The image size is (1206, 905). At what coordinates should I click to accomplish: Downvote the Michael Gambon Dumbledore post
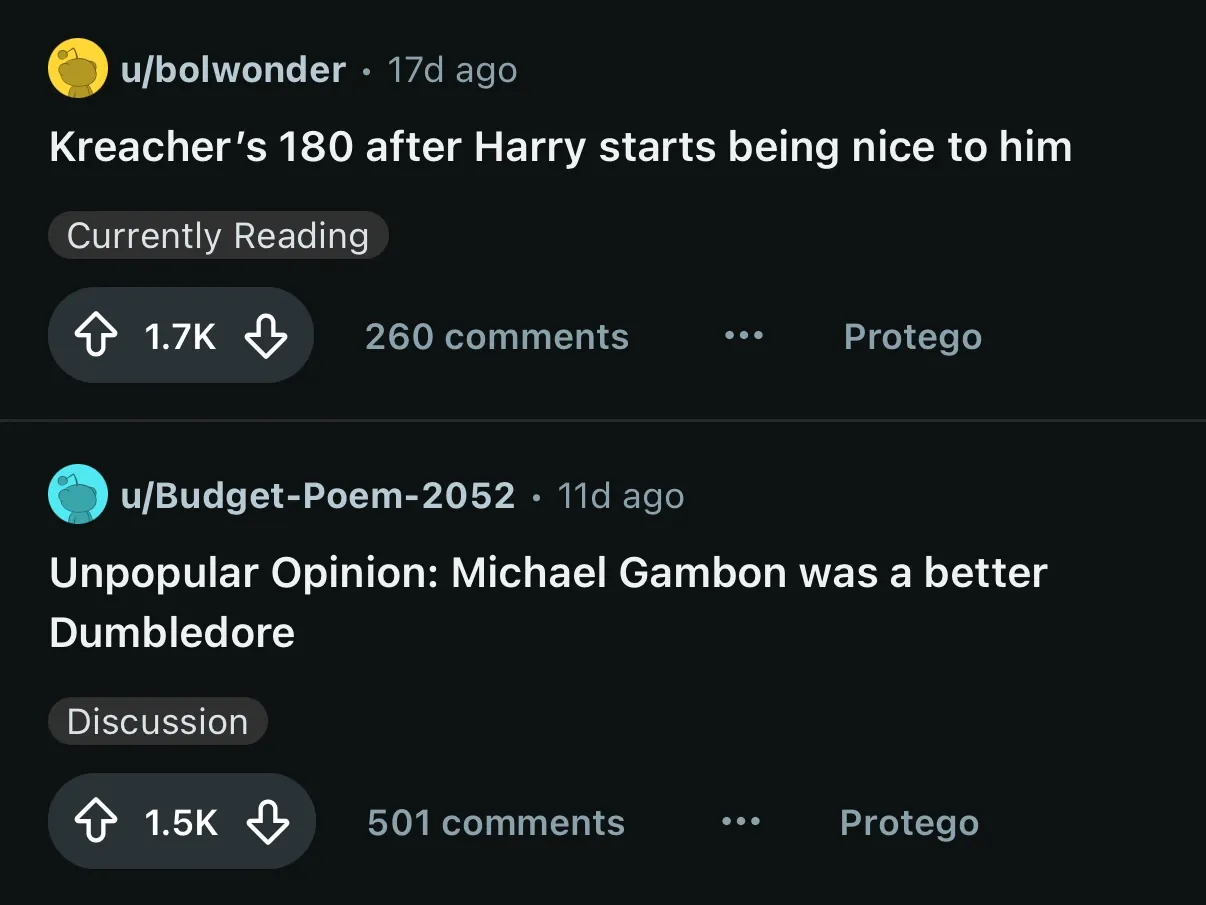pyautogui.click(x=267, y=823)
